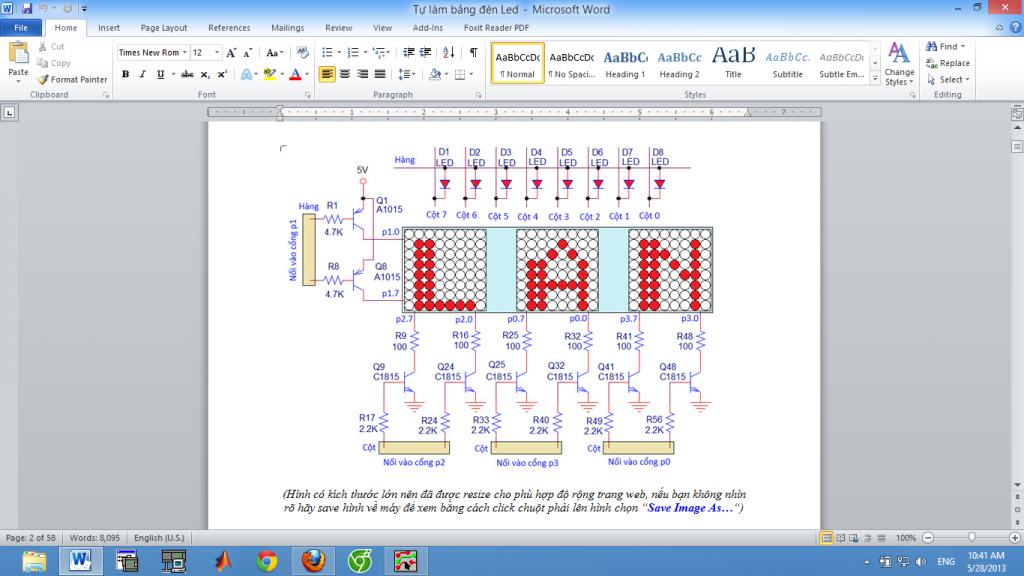Switch to Outline view
Screen dimensions: 1024x576
pos(868,538)
